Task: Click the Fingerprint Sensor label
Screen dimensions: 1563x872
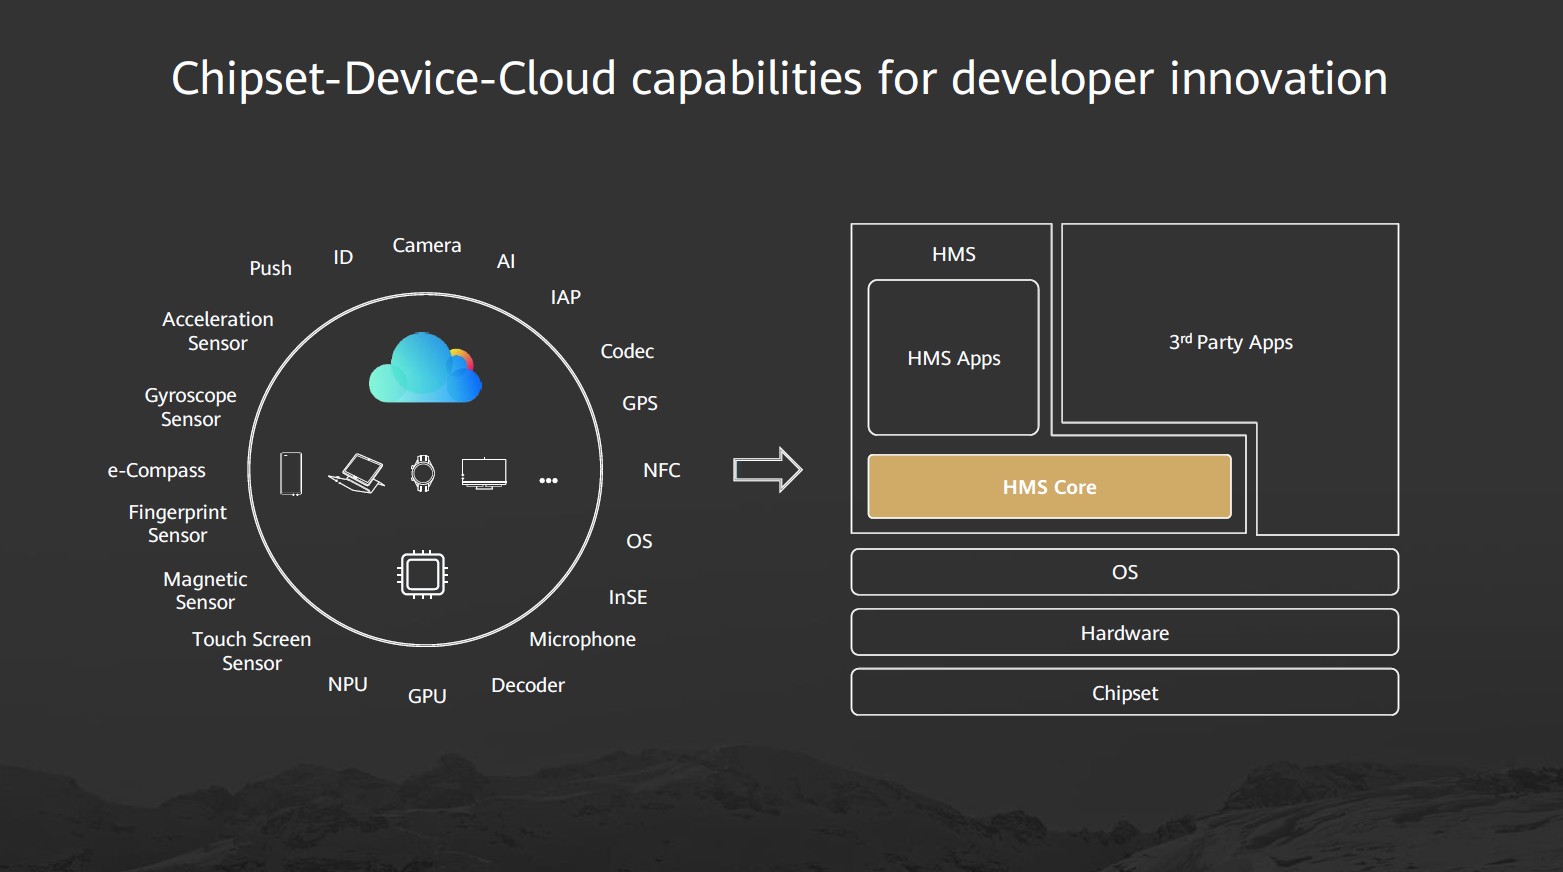Action: pyautogui.click(x=178, y=524)
